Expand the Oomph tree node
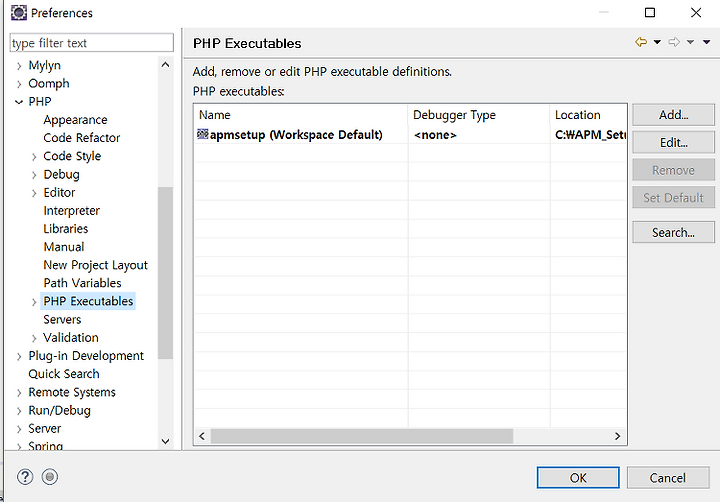This screenshot has height=502, width=720. click(19, 84)
